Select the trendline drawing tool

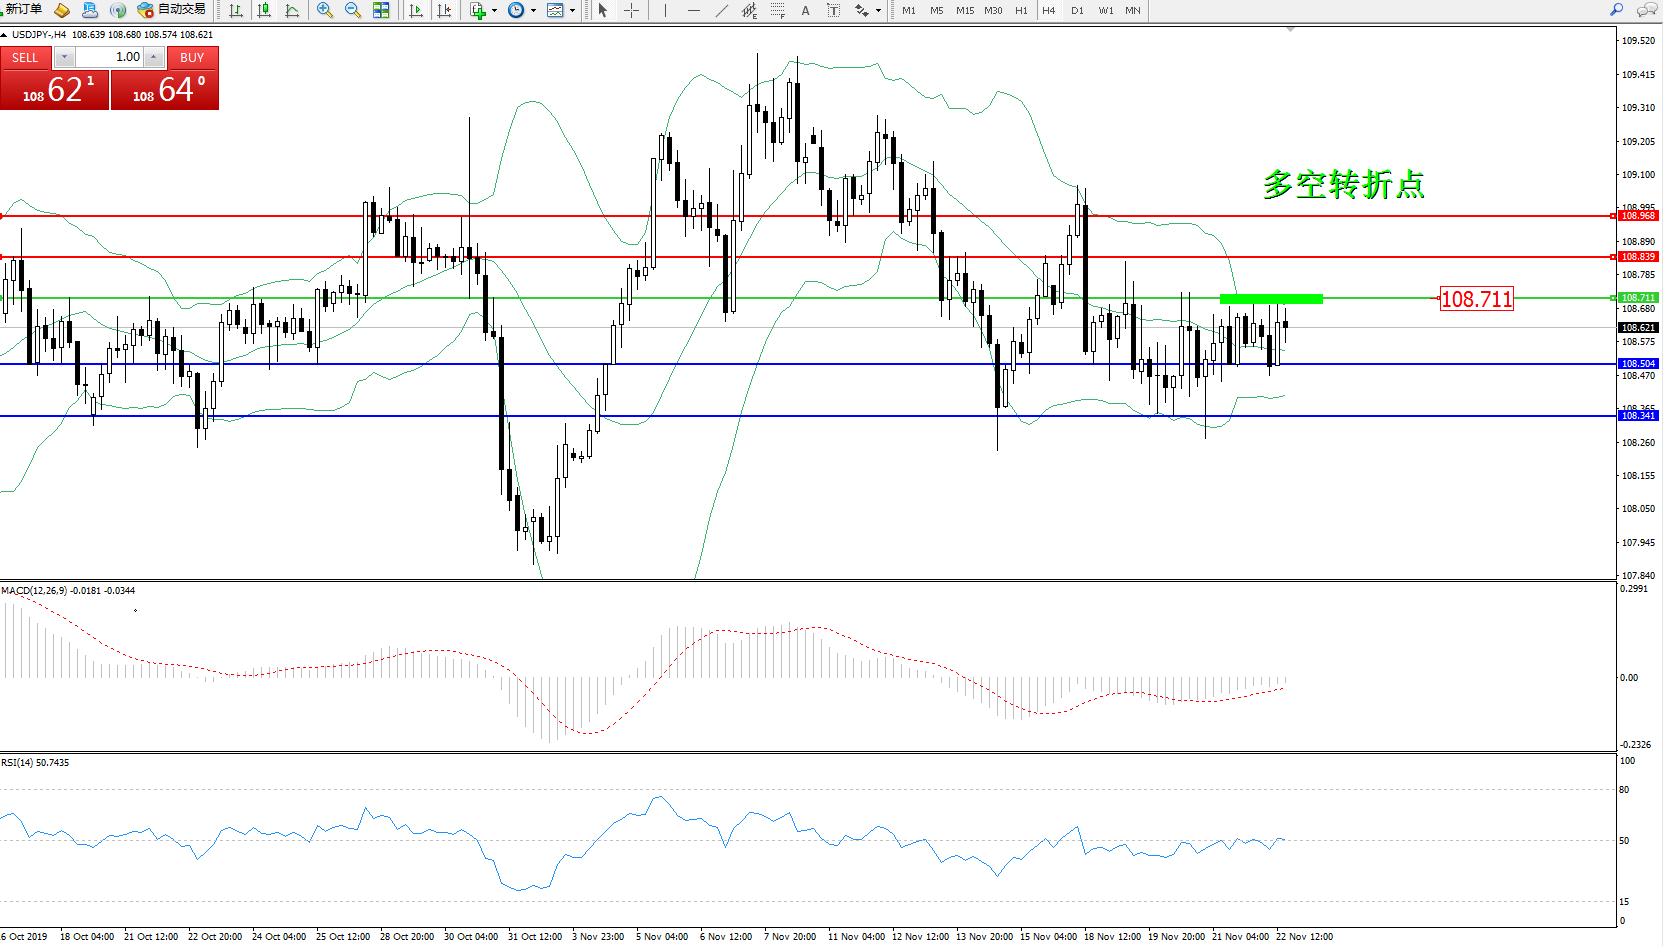tap(722, 10)
